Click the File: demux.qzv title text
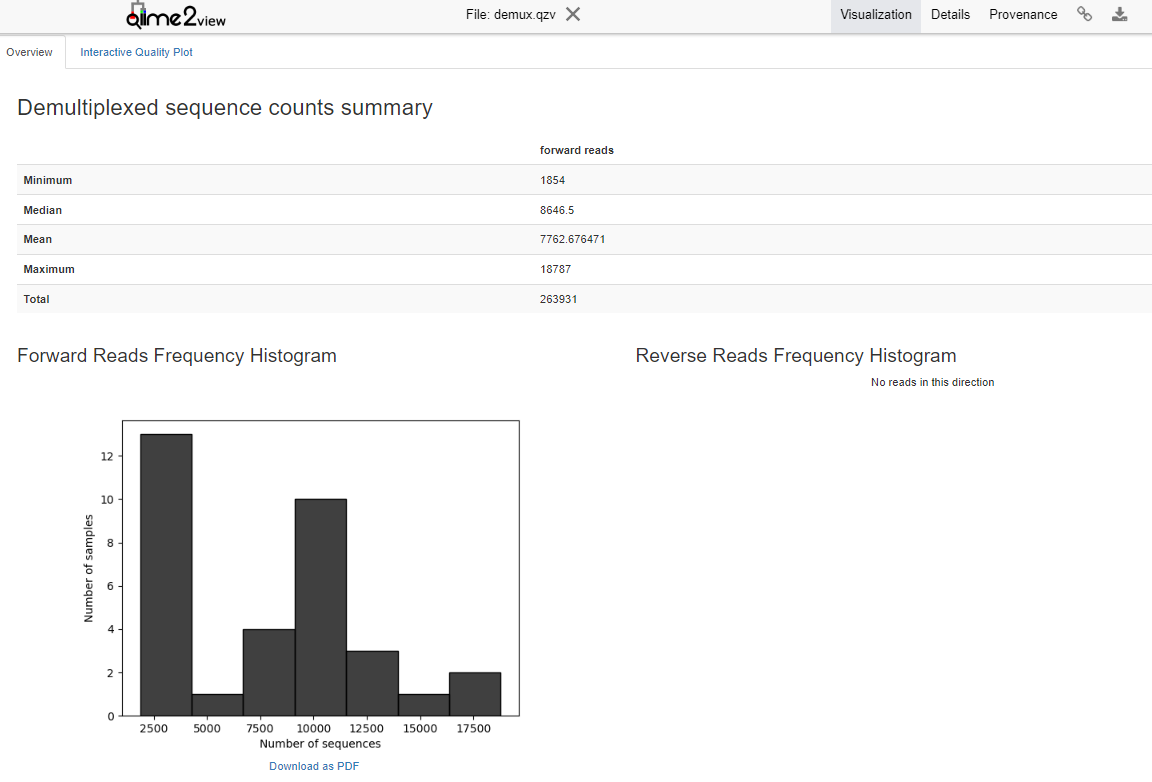 click(510, 14)
